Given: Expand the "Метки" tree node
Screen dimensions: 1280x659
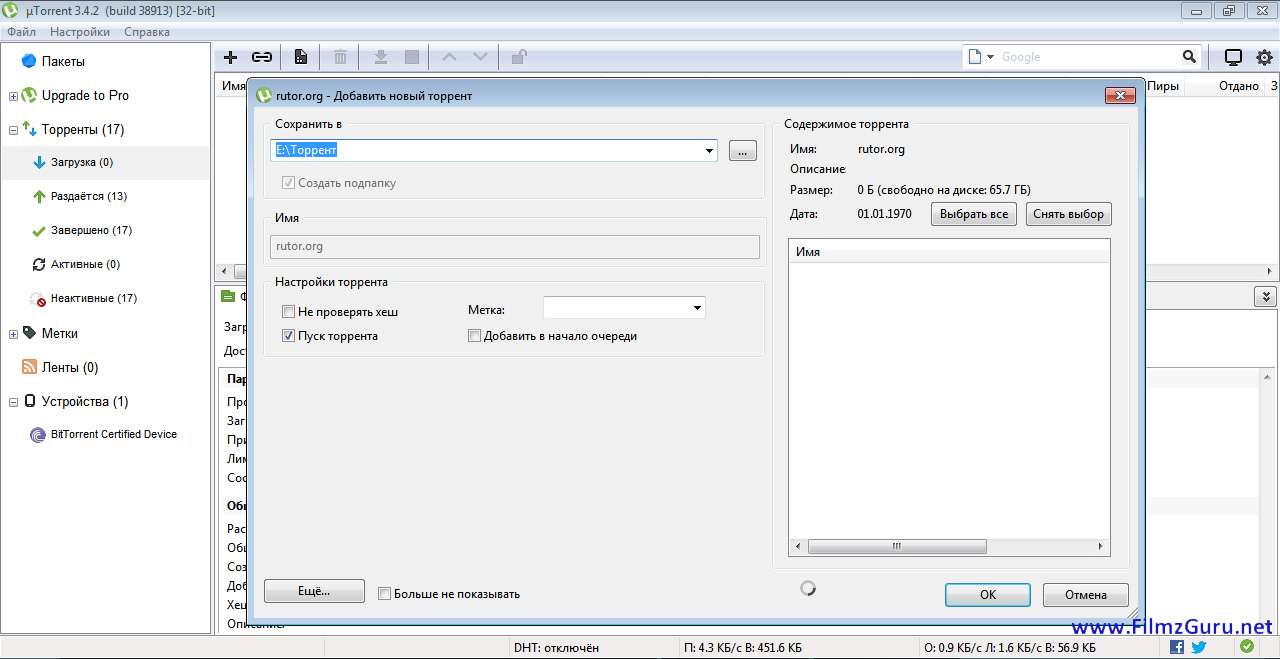Looking at the screenshot, I should click(13, 334).
